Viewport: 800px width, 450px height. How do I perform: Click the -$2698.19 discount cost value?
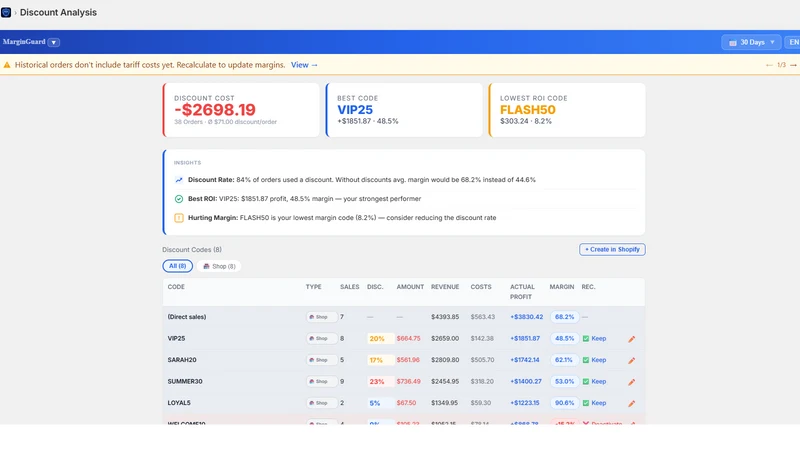coord(215,110)
